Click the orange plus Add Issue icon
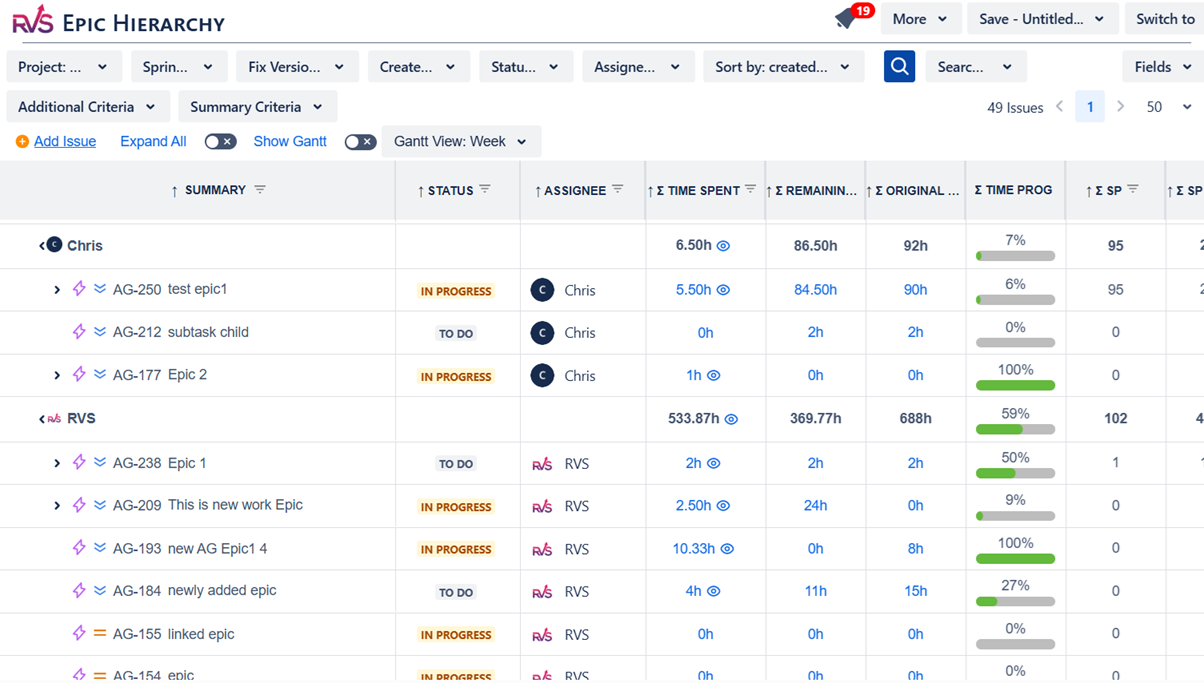The width and height of the screenshot is (1204, 684). [x=22, y=142]
